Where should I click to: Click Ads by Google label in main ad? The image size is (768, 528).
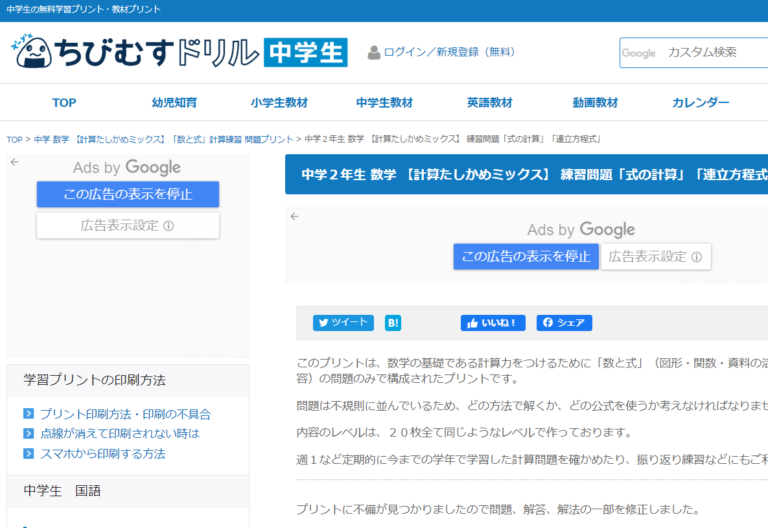point(581,229)
